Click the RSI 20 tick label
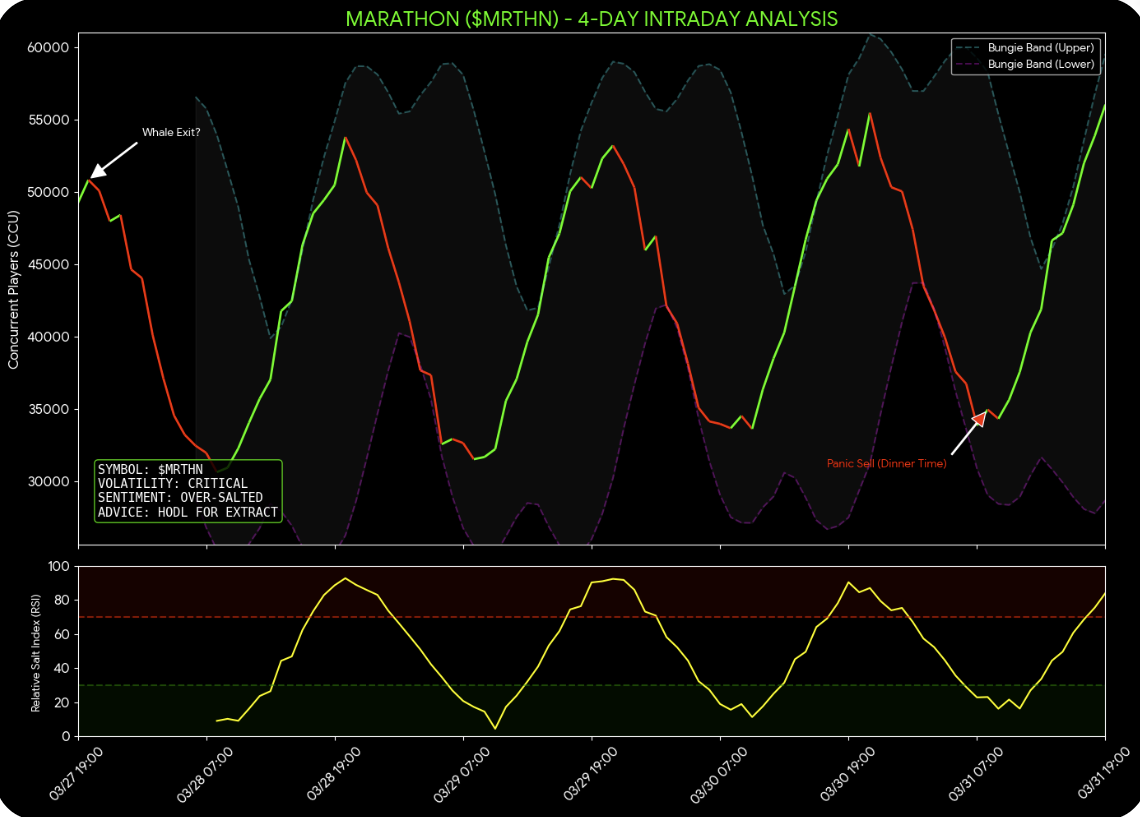Image resolution: width=1140 pixels, height=817 pixels. coord(63,703)
